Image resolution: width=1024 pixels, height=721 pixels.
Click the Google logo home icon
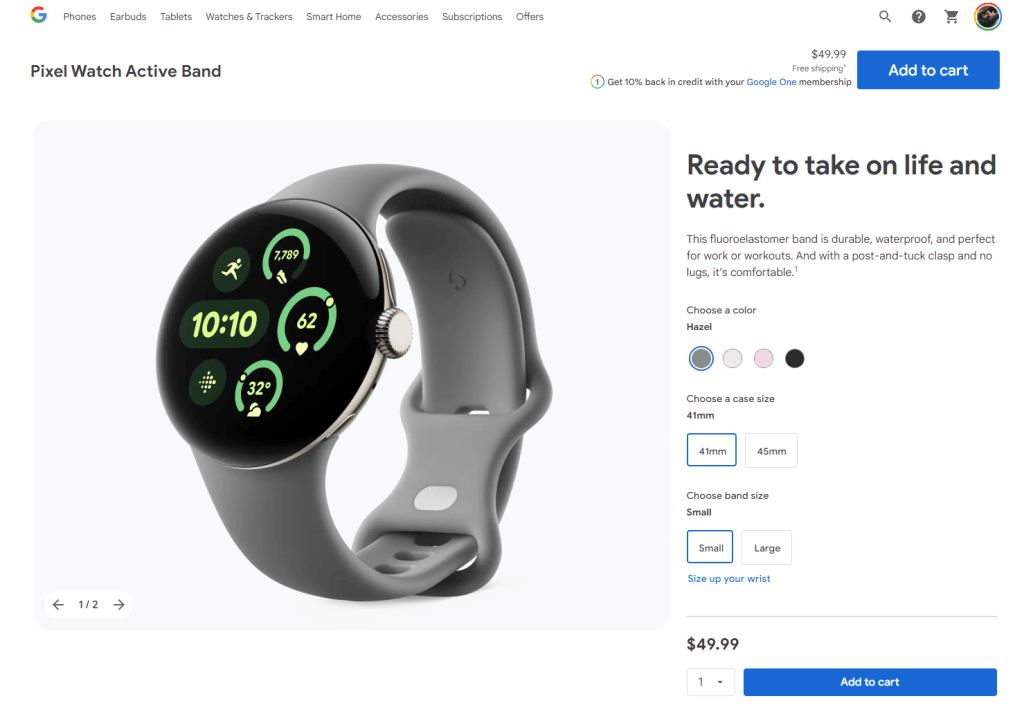point(39,15)
